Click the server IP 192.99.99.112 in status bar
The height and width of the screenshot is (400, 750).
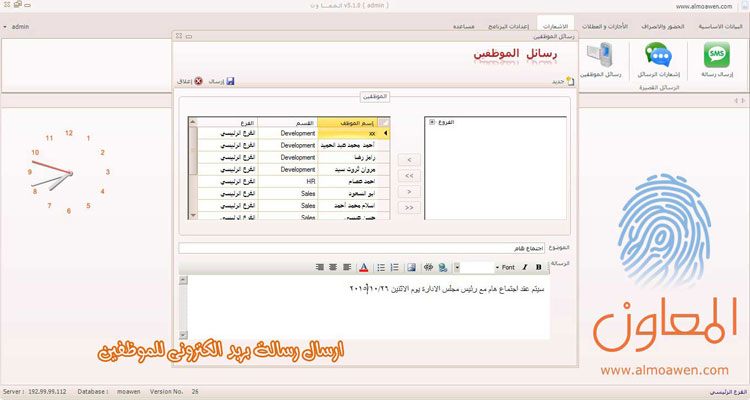tap(47, 392)
